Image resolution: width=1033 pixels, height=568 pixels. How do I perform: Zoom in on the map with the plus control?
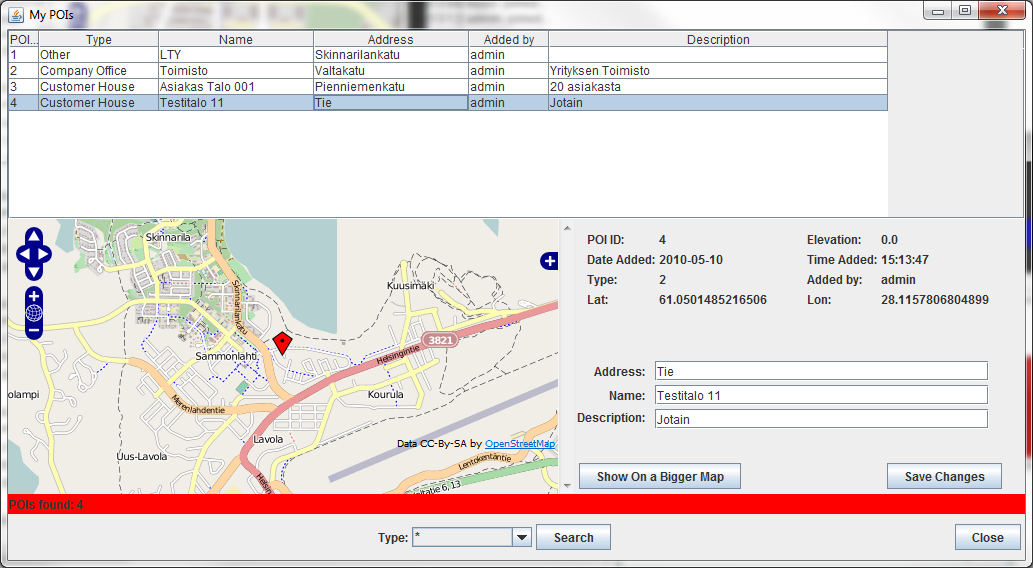point(34,297)
